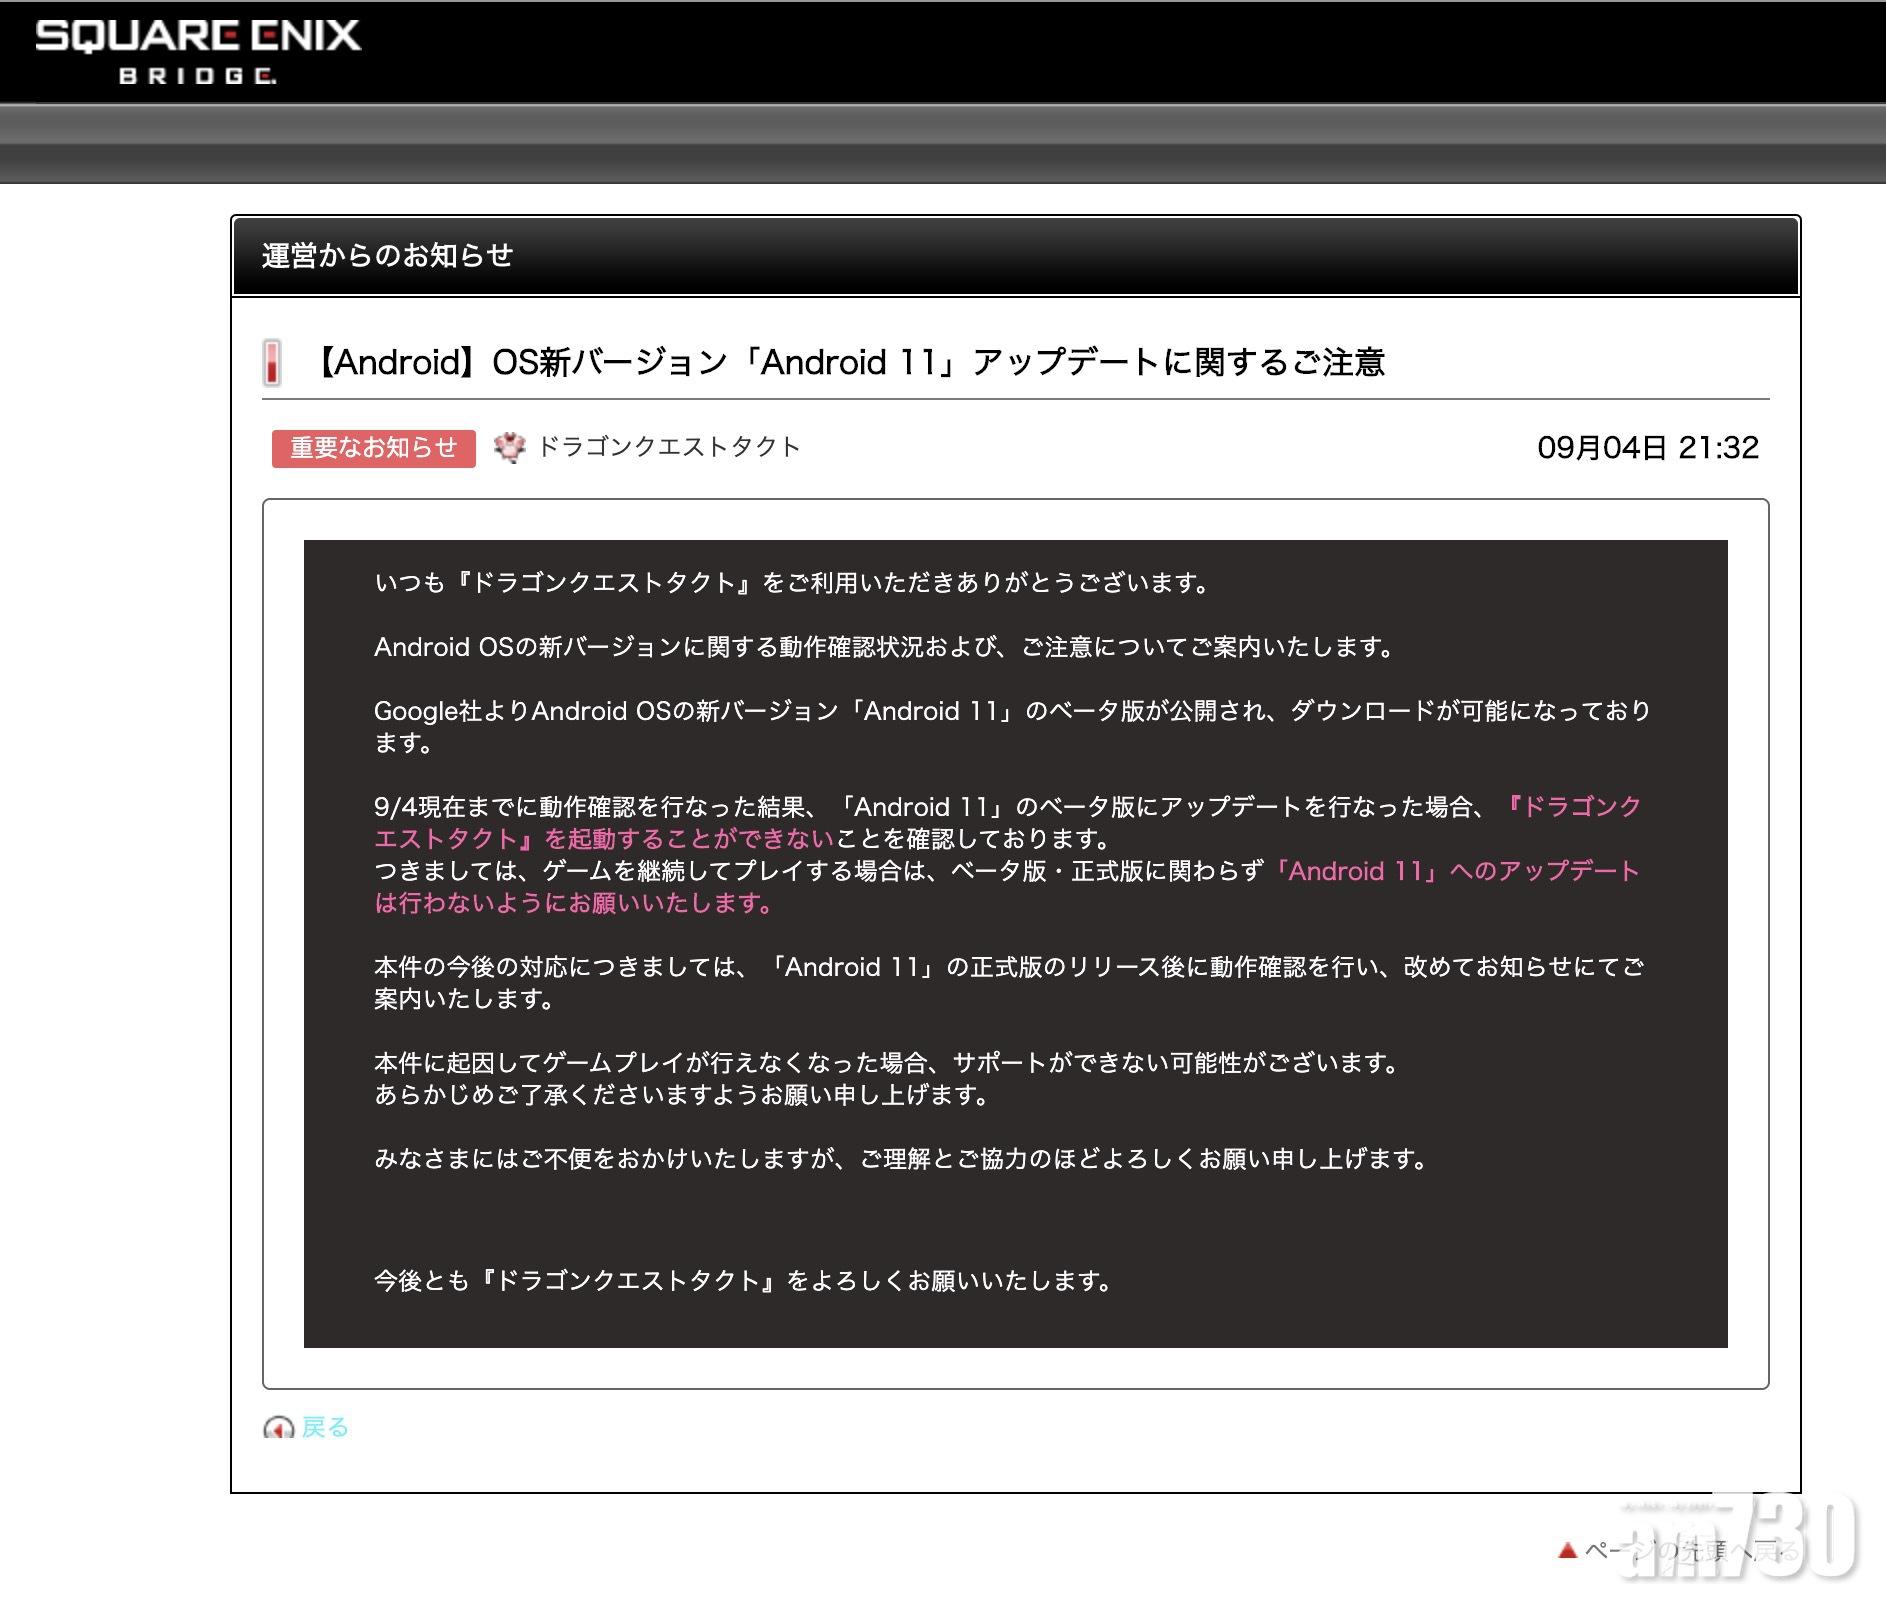Click the closing line starting with 今後とも
The image size is (1886, 1602).
tap(744, 1281)
